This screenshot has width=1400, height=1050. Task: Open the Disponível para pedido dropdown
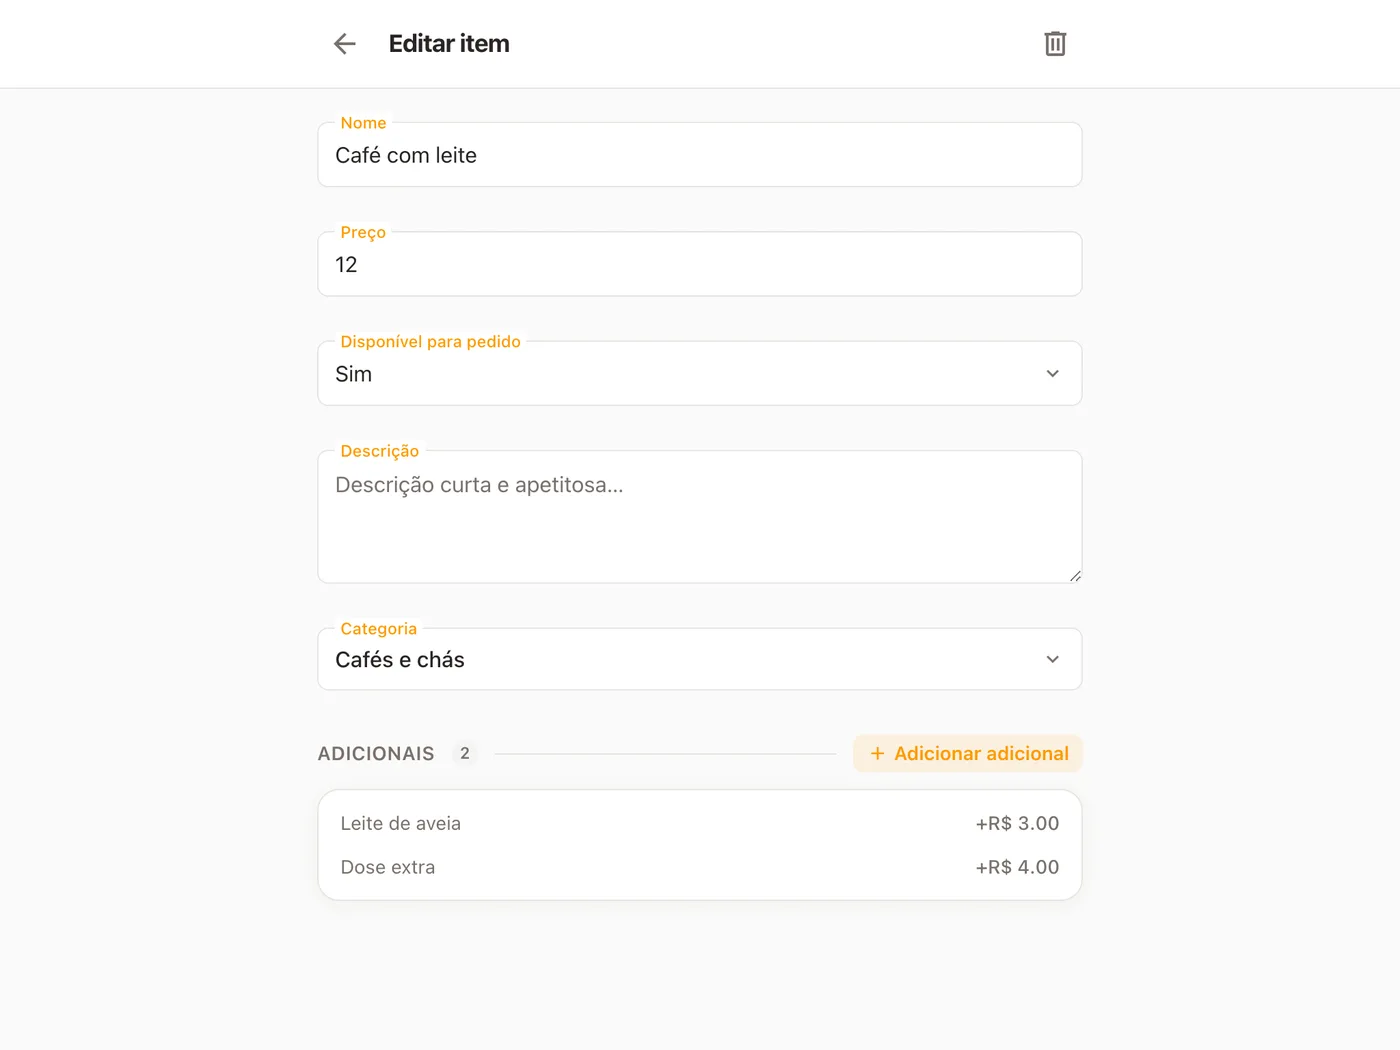pyautogui.click(x=700, y=373)
